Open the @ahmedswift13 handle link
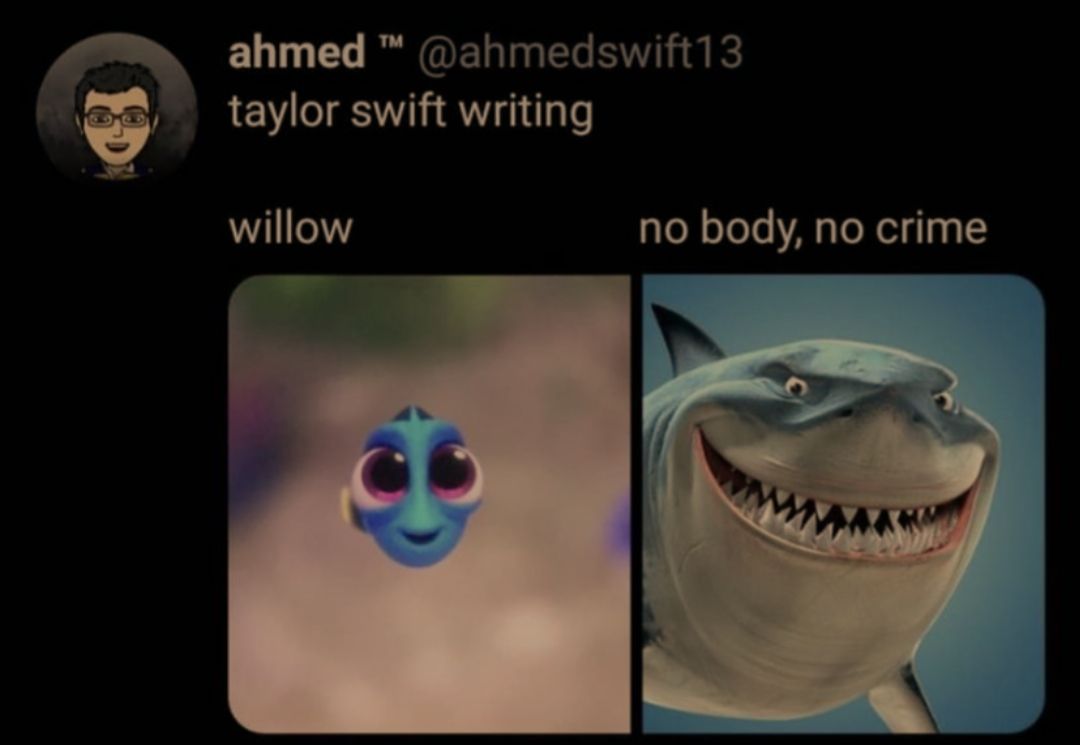The height and width of the screenshot is (745, 1080). [x=579, y=52]
